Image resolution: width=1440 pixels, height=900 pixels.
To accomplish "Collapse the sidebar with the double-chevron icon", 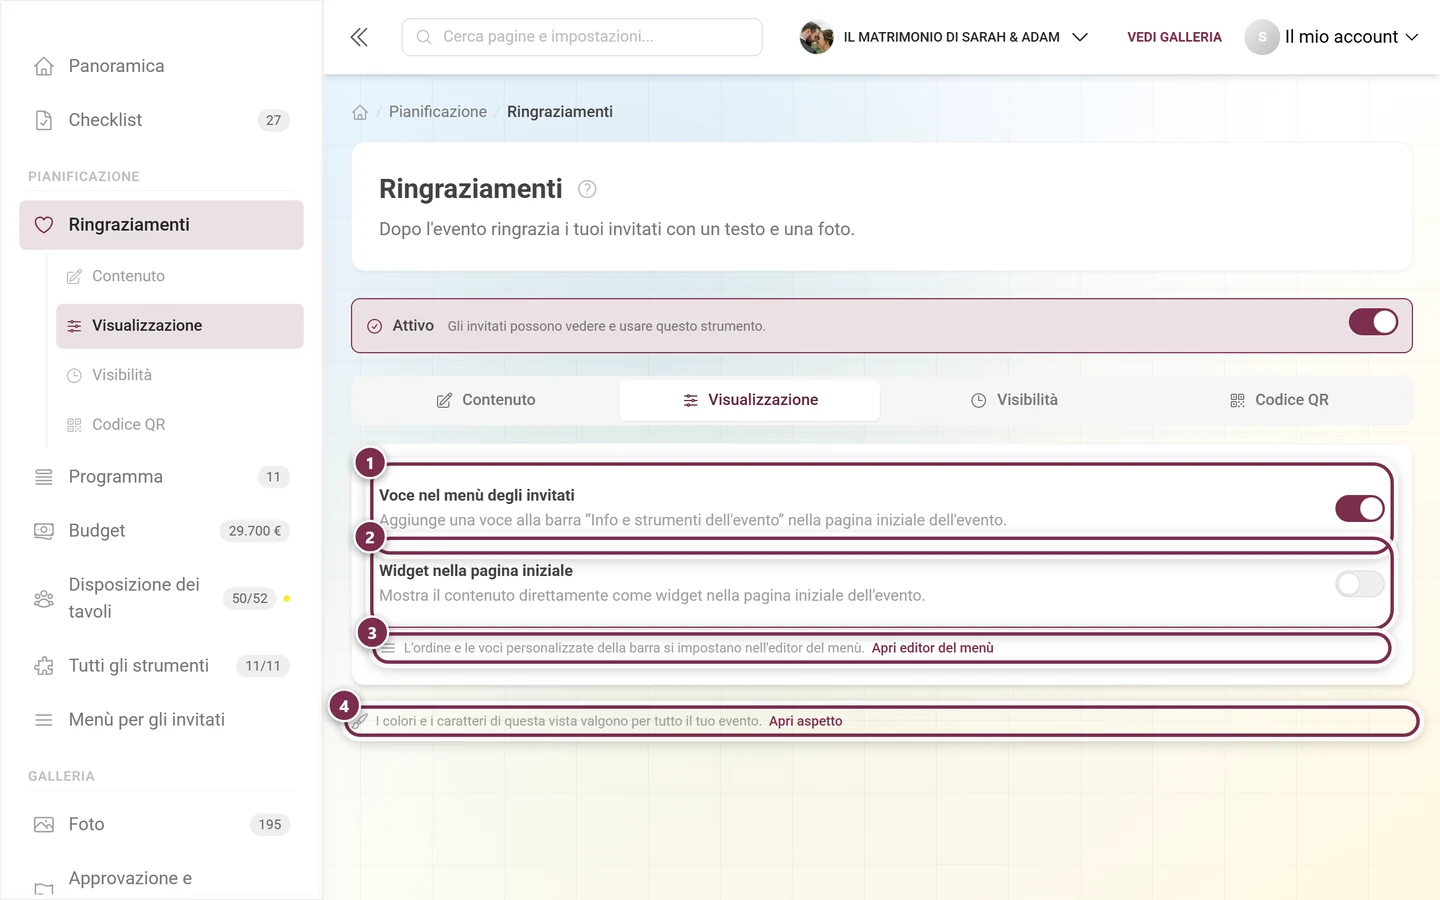I will click(x=359, y=37).
